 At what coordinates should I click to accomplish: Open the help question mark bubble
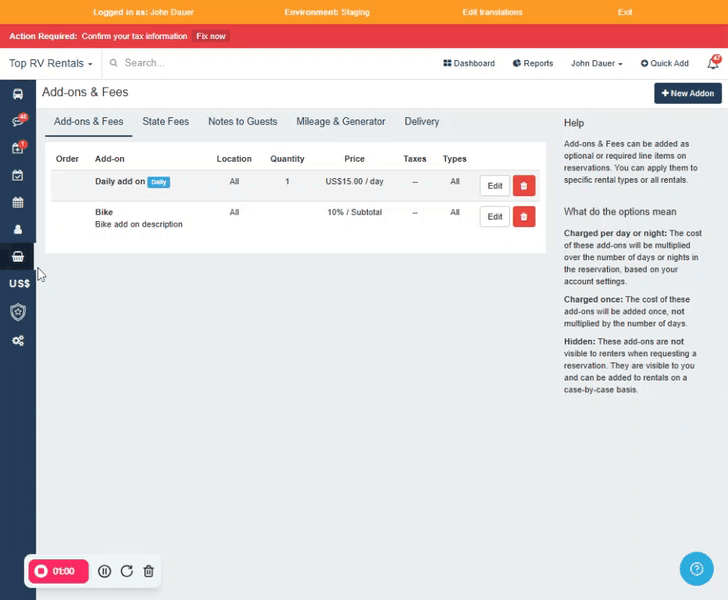click(x=696, y=568)
